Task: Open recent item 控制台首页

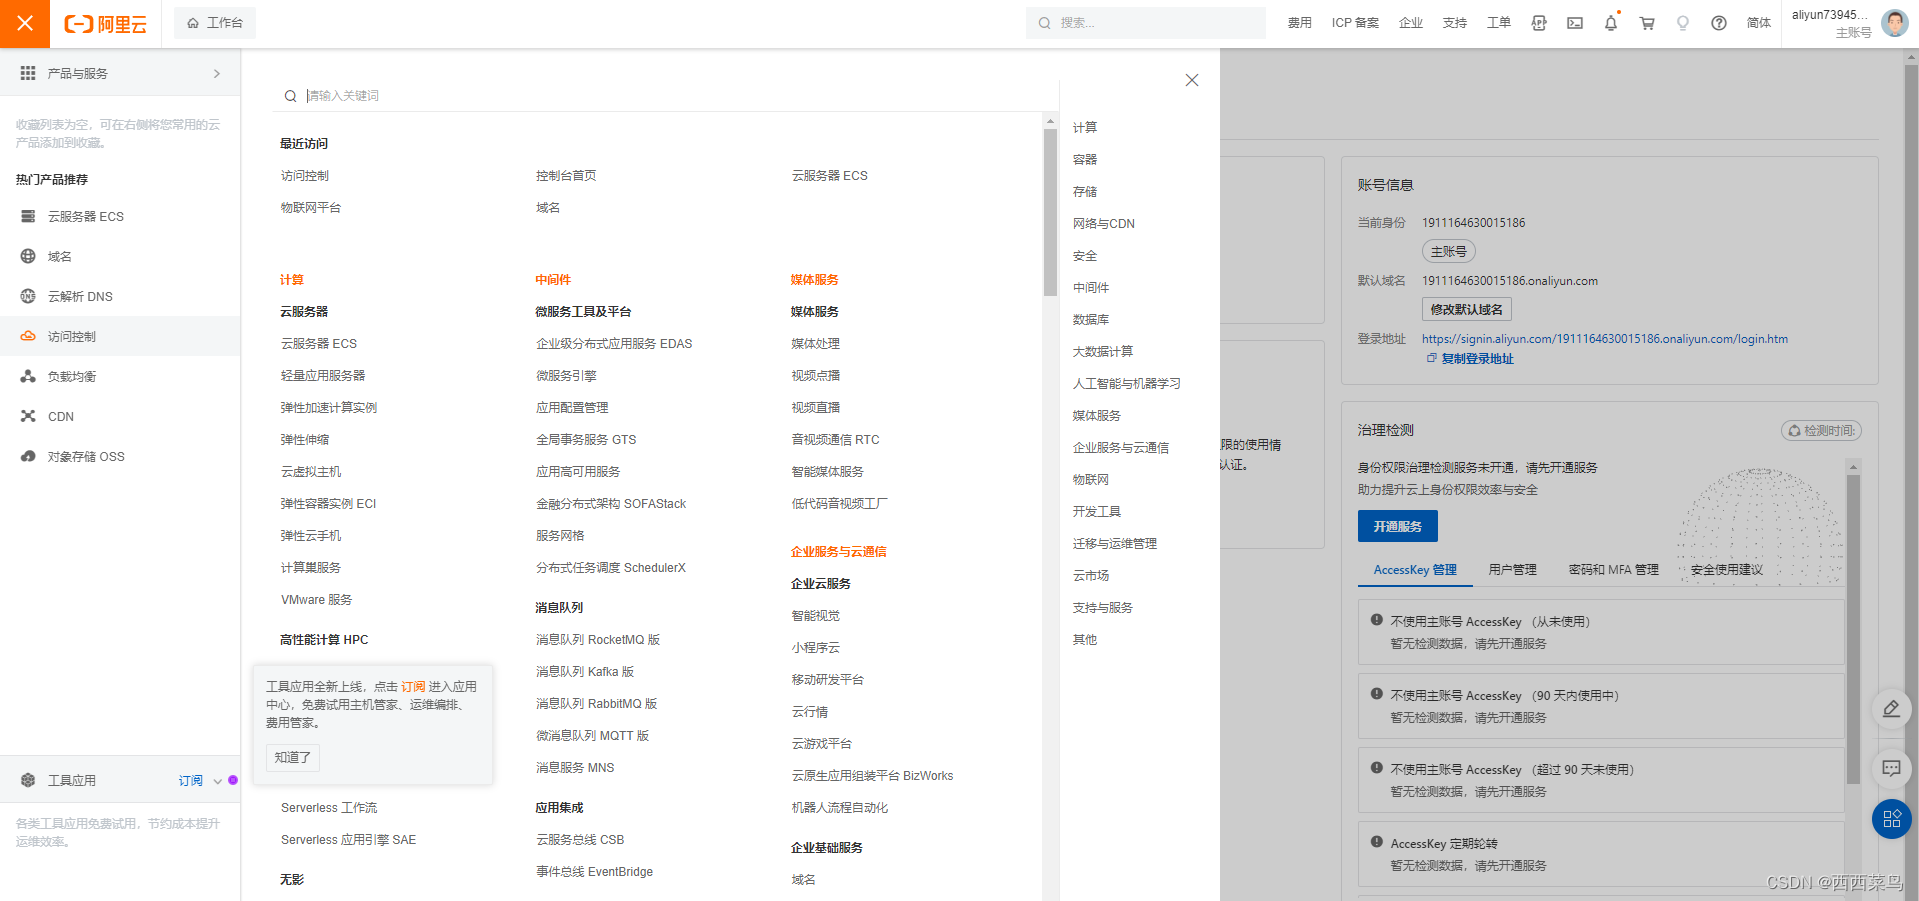Action: point(566,176)
